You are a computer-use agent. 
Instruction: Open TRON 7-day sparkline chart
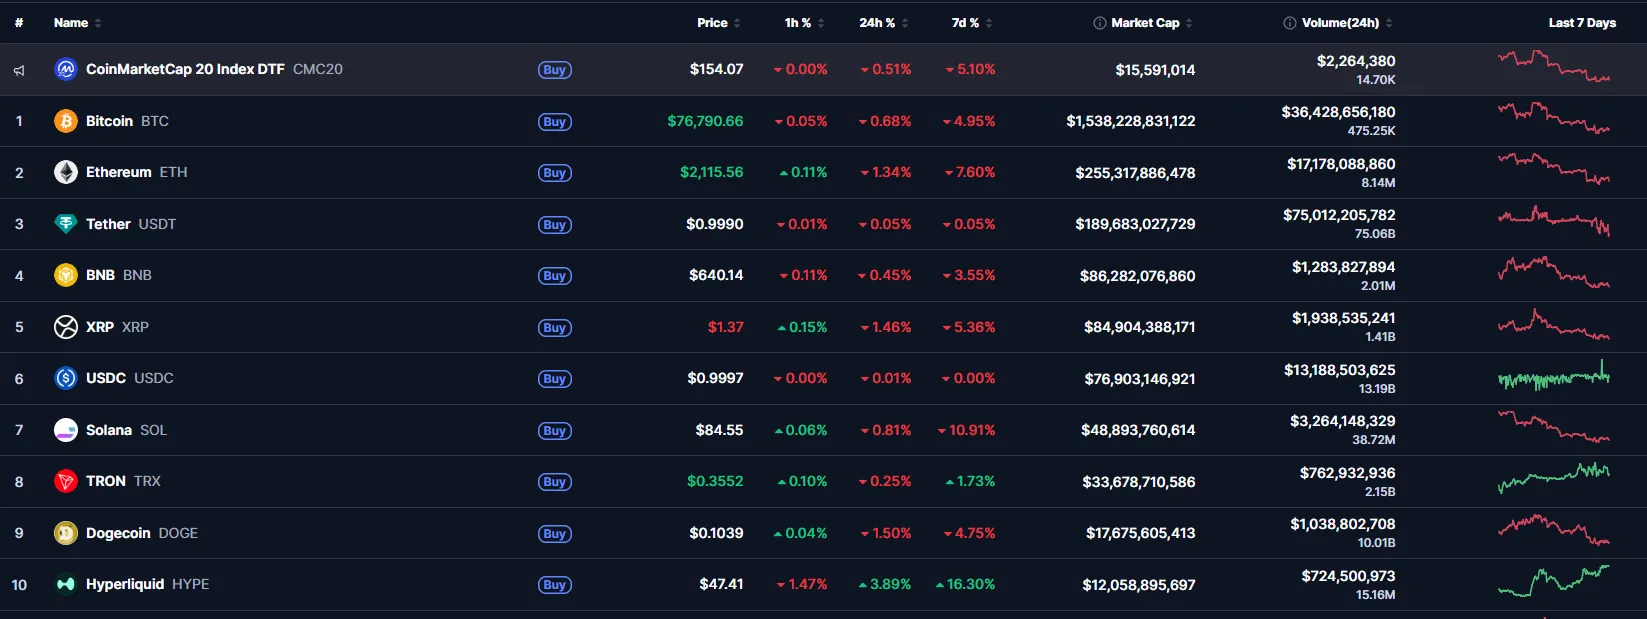[1554, 478]
